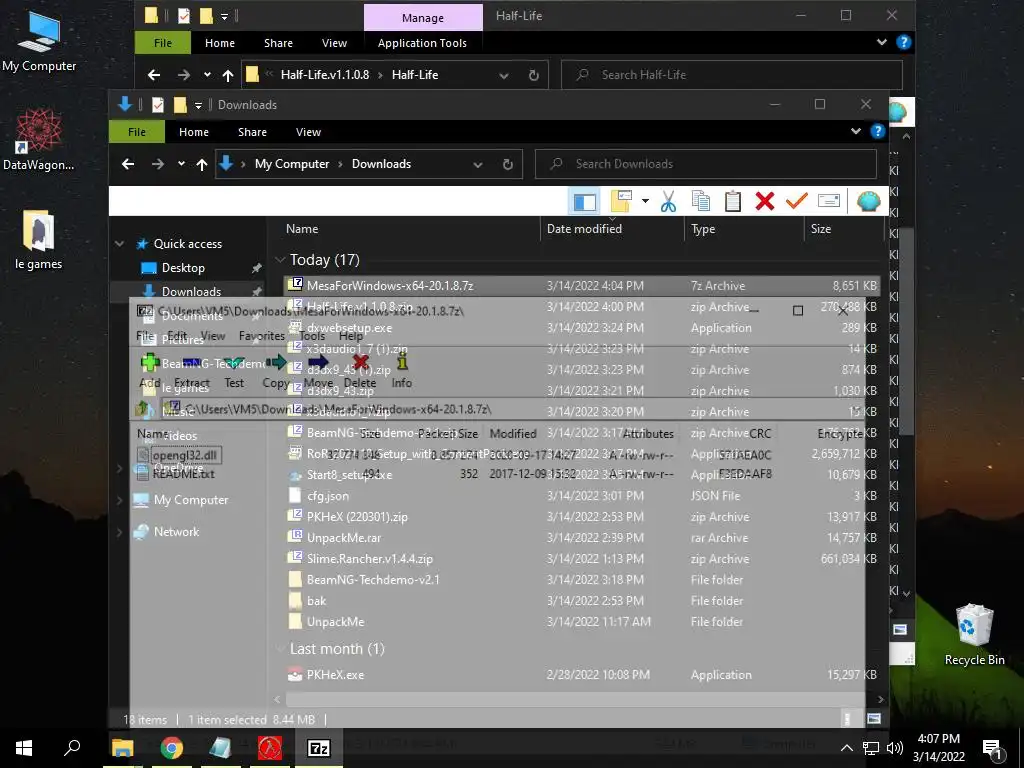Collapse the Quick access tree node
Screen dimensions: 1024x768
(120, 244)
